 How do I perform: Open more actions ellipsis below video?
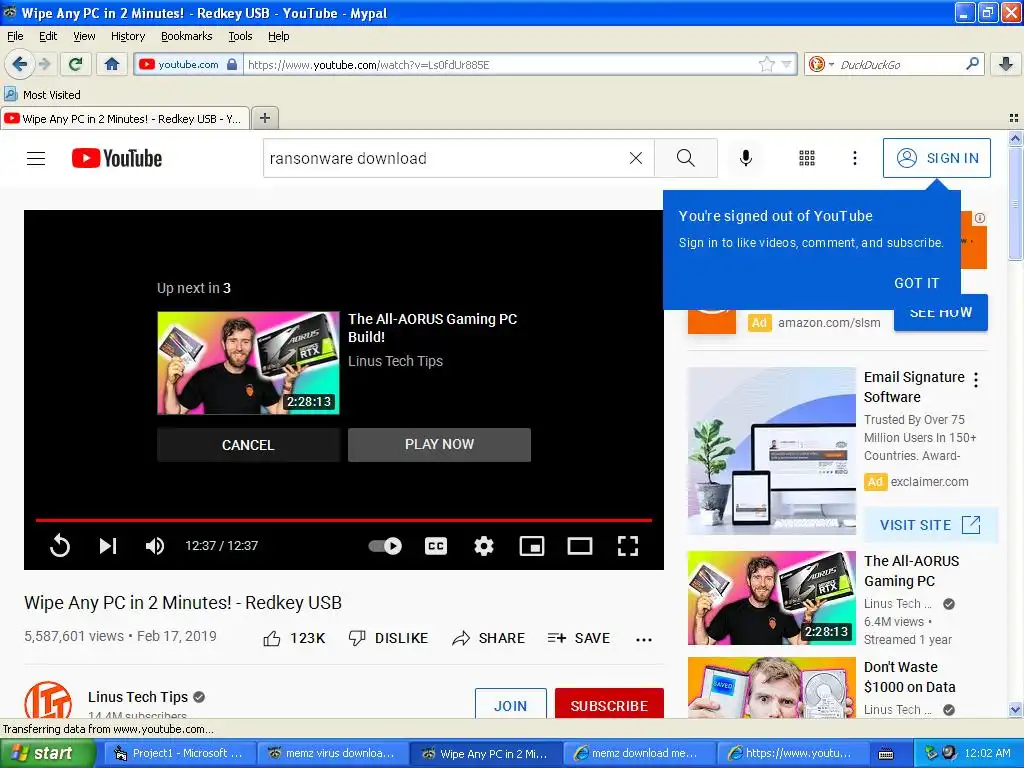coord(644,639)
